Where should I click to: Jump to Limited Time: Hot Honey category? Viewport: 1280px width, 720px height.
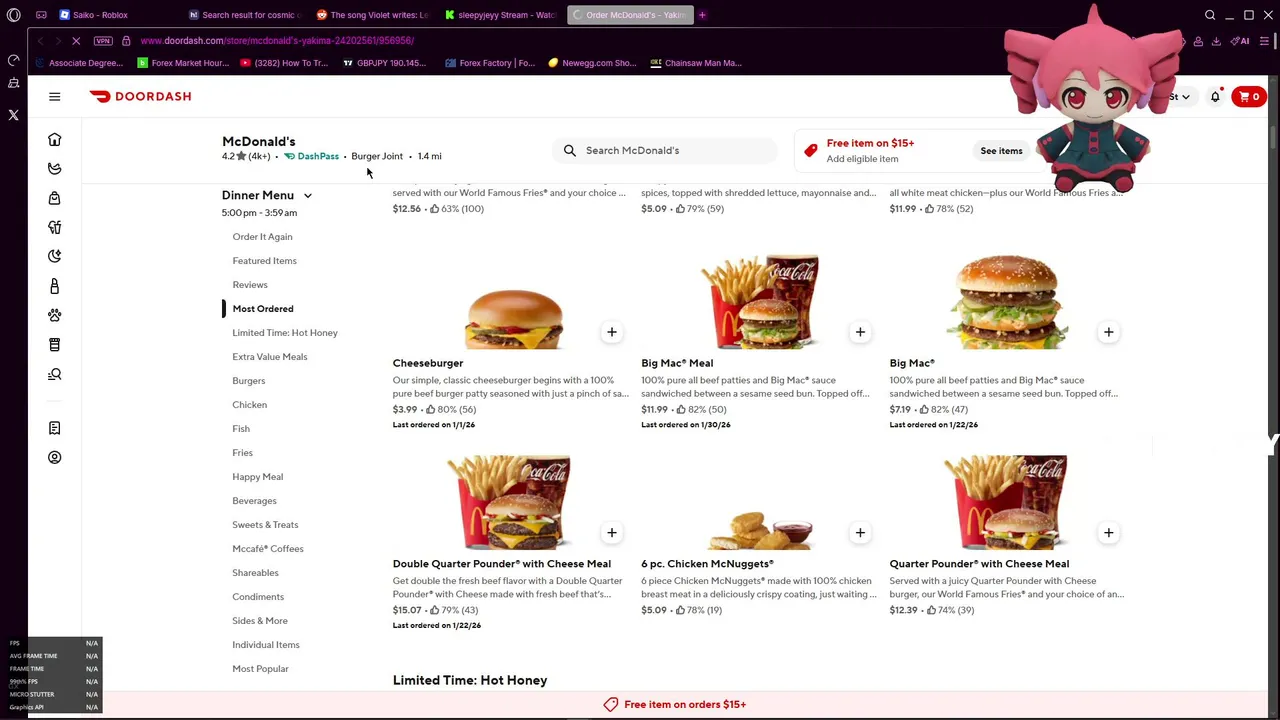point(285,333)
